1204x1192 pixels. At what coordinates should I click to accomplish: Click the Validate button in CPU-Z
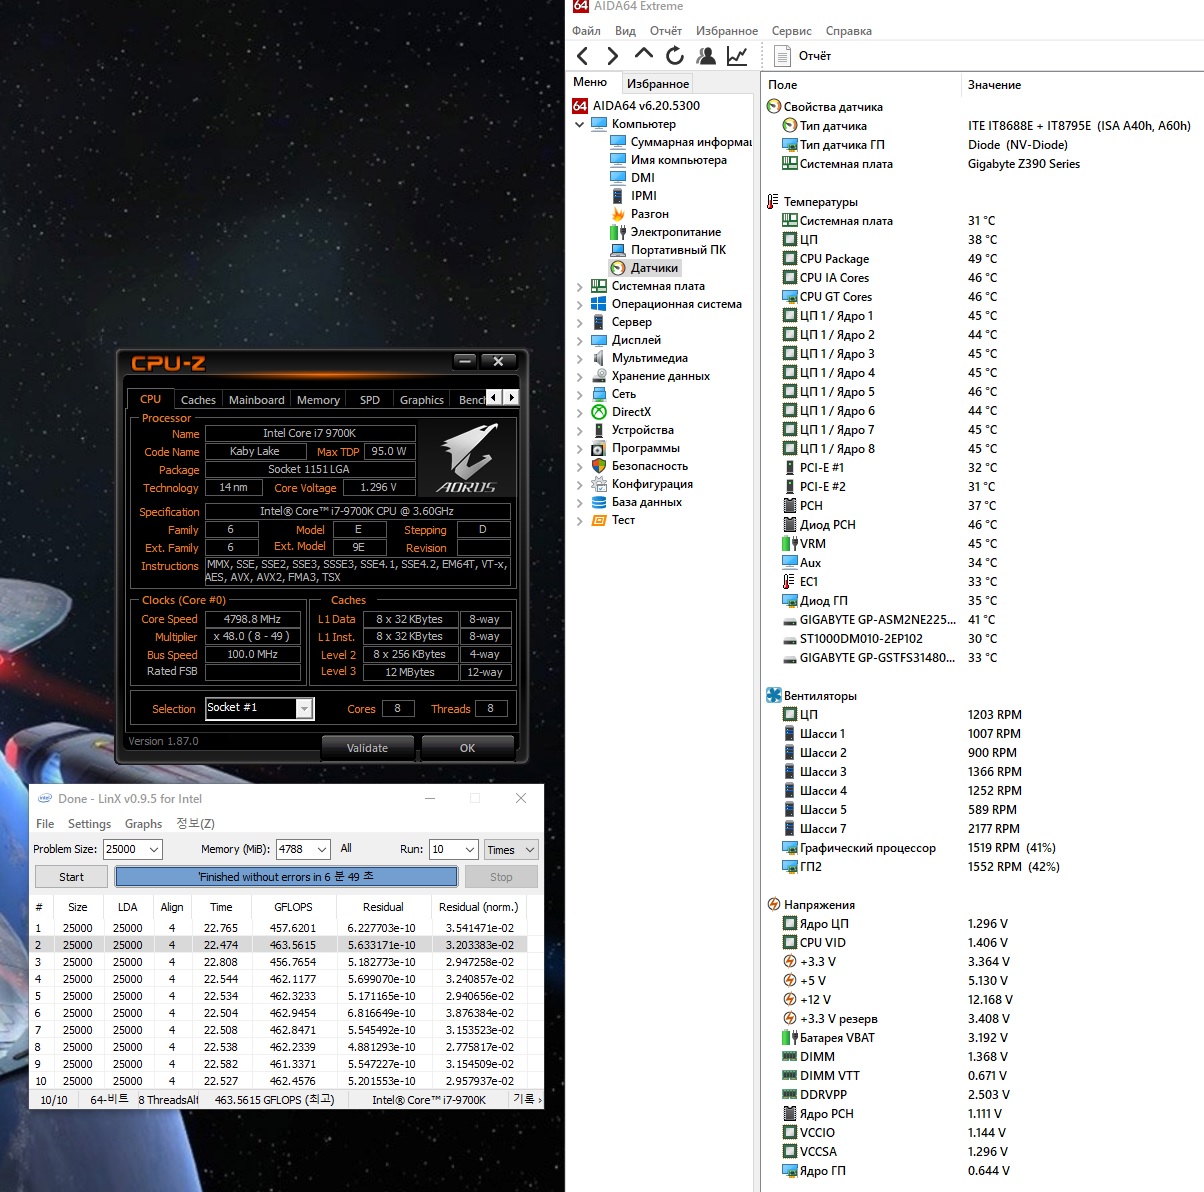pos(367,748)
